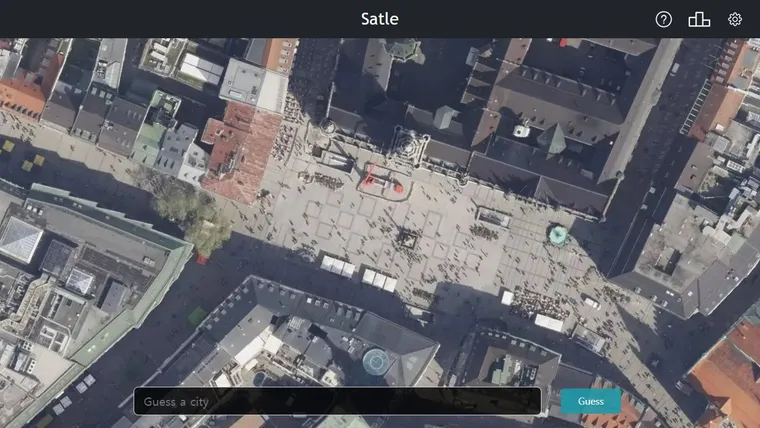Viewport: 760px width, 428px height.
Task: Open the settings gear icon
Action: pos(735,19)
